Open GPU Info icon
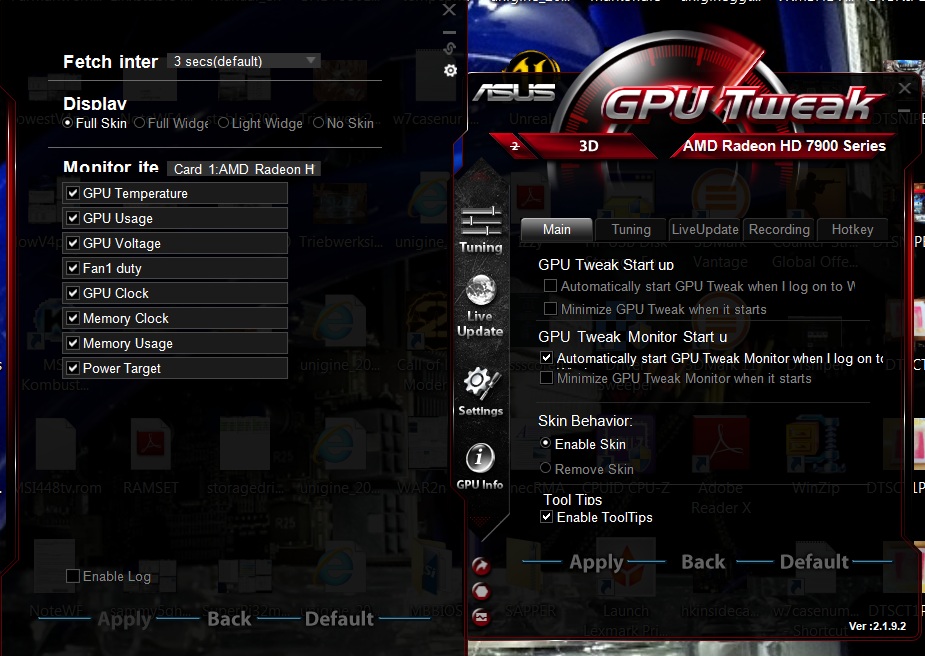 click(x=480, y=458)
